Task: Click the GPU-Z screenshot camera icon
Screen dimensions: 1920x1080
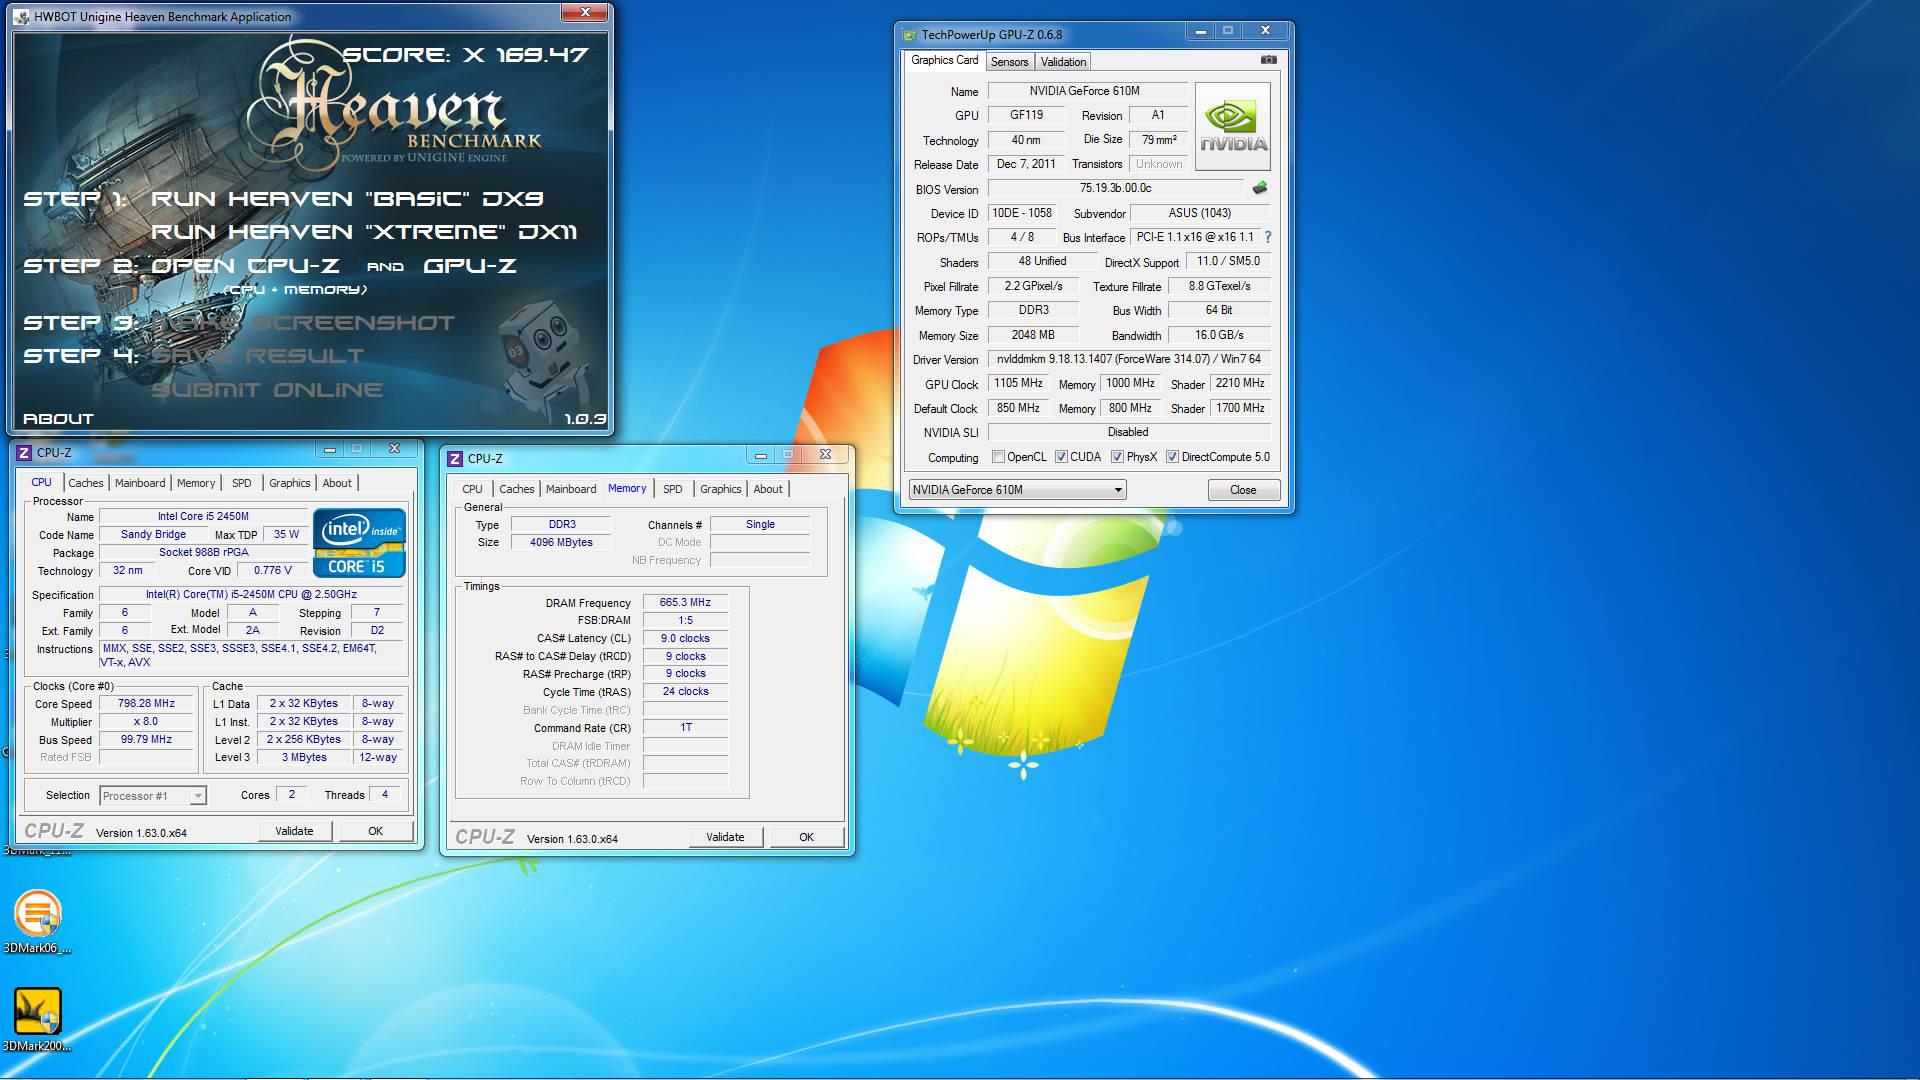Action: [x=1268, y=60]
